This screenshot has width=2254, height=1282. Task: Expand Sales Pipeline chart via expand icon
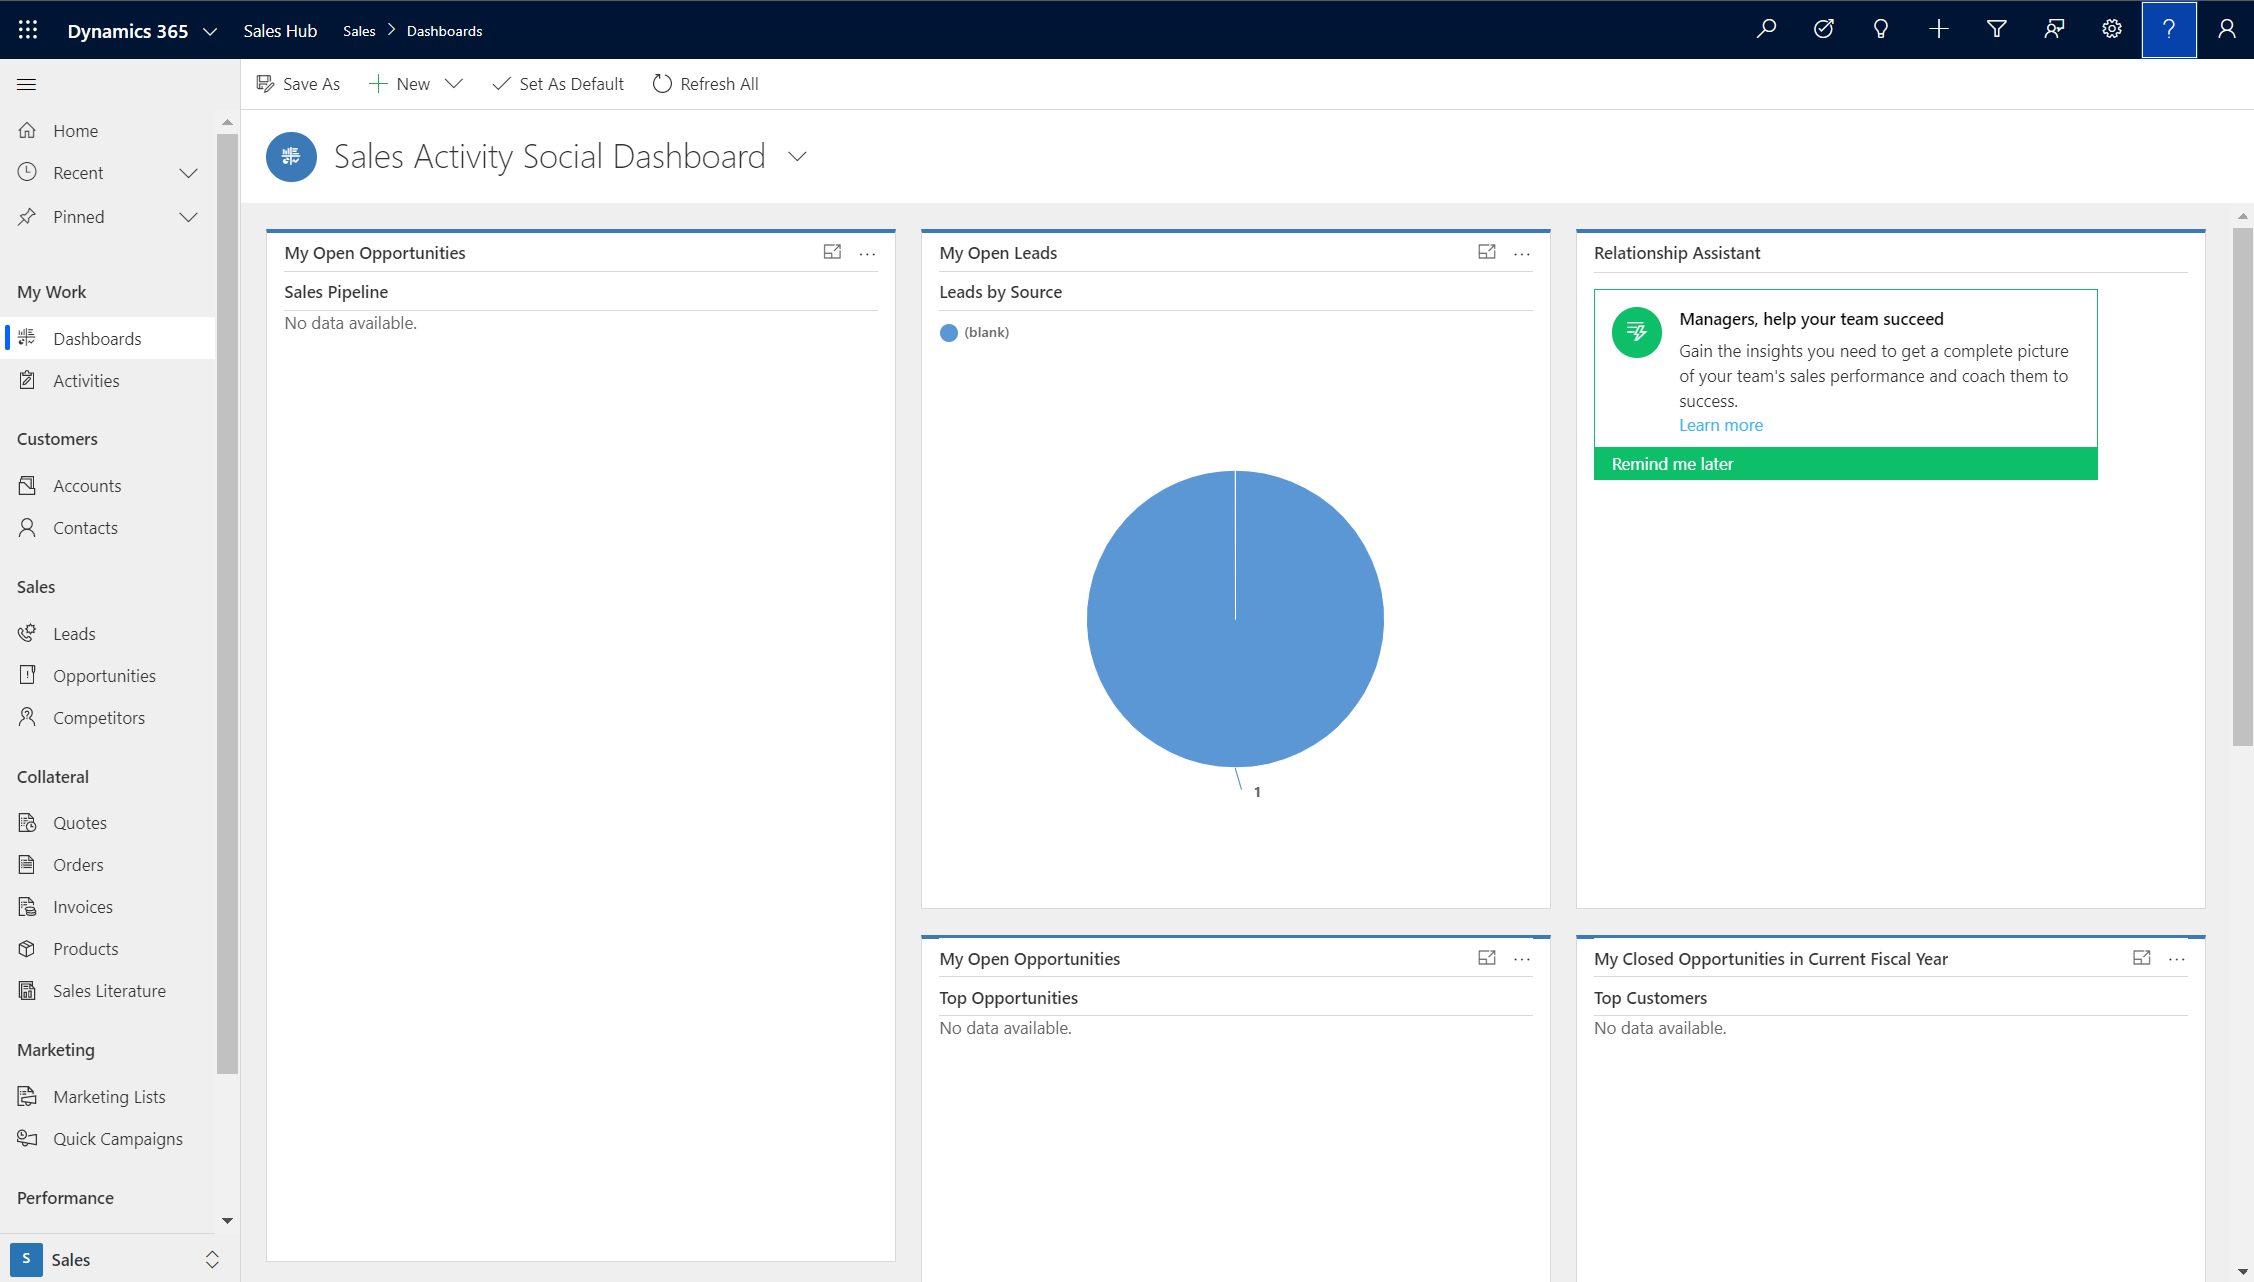pyautogui.click(x=832, y=252)
